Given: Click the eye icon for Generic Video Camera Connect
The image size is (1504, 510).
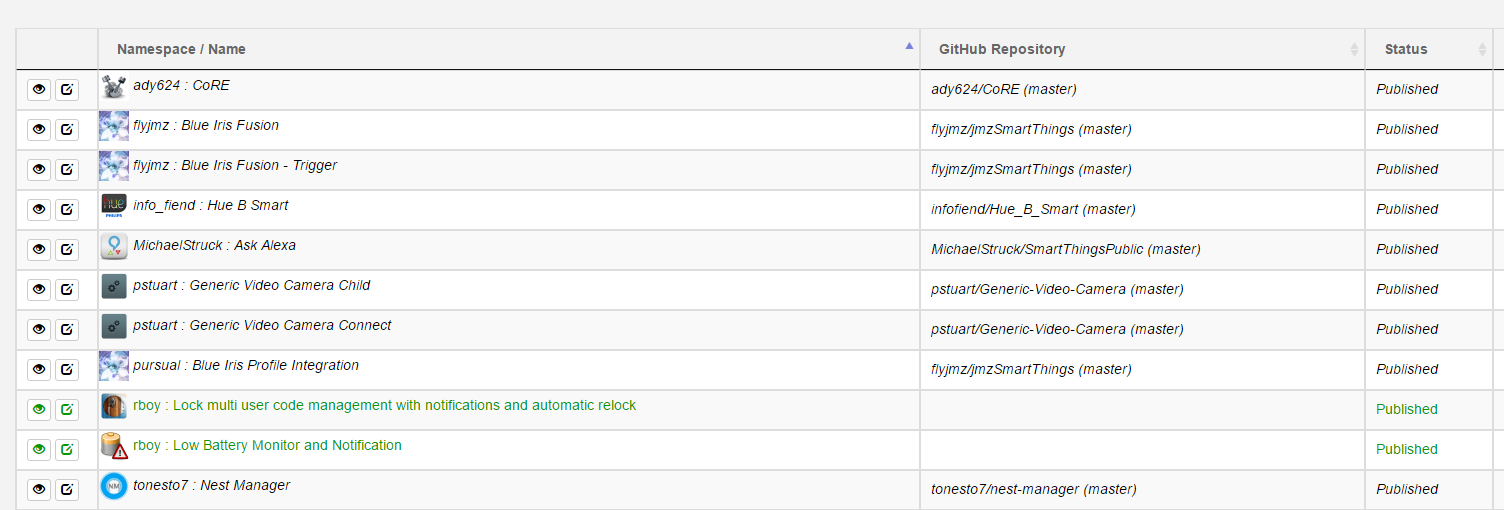Looking at the screenshot, I should tap(39, 329).
